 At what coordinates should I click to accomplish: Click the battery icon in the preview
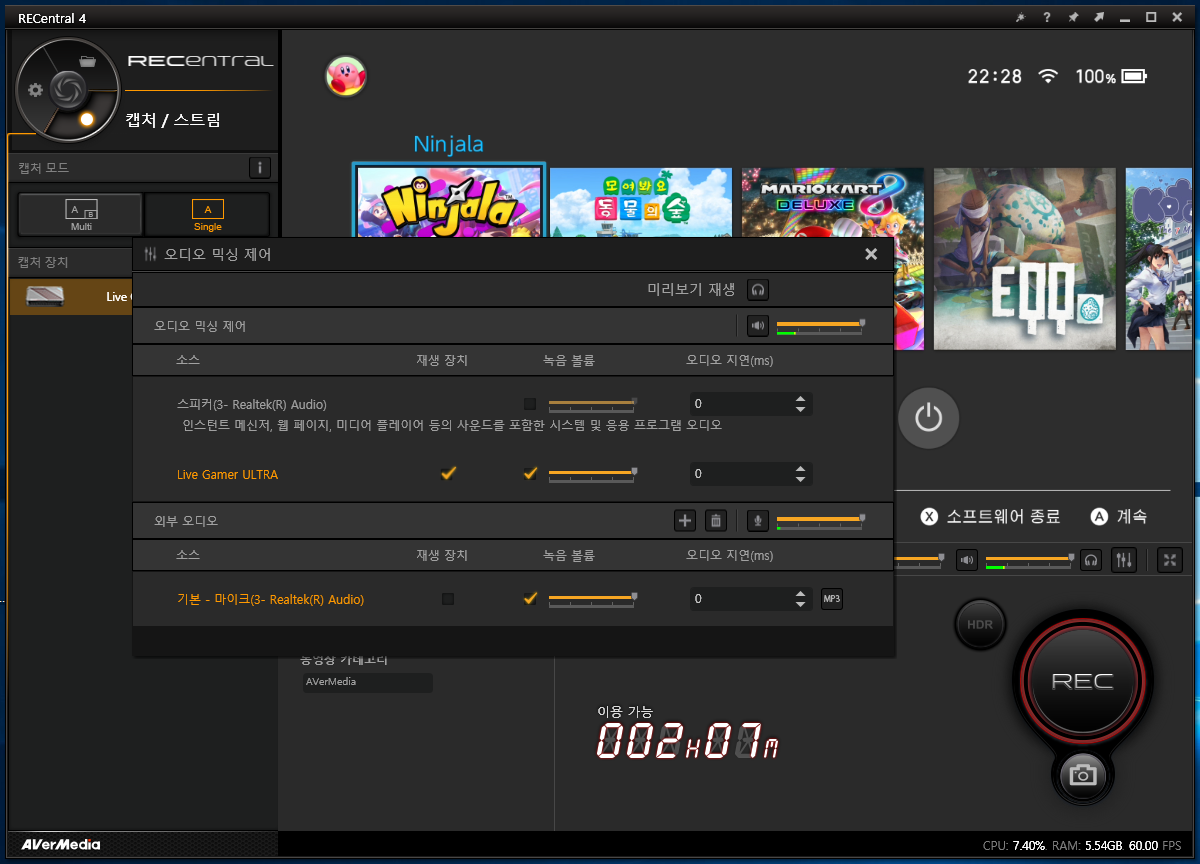point(1134,76)
